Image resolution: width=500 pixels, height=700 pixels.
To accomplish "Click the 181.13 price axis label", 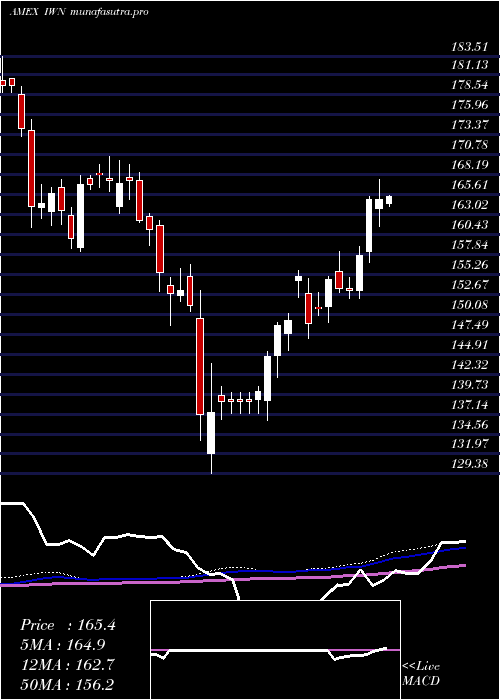I will pos(469,65).
